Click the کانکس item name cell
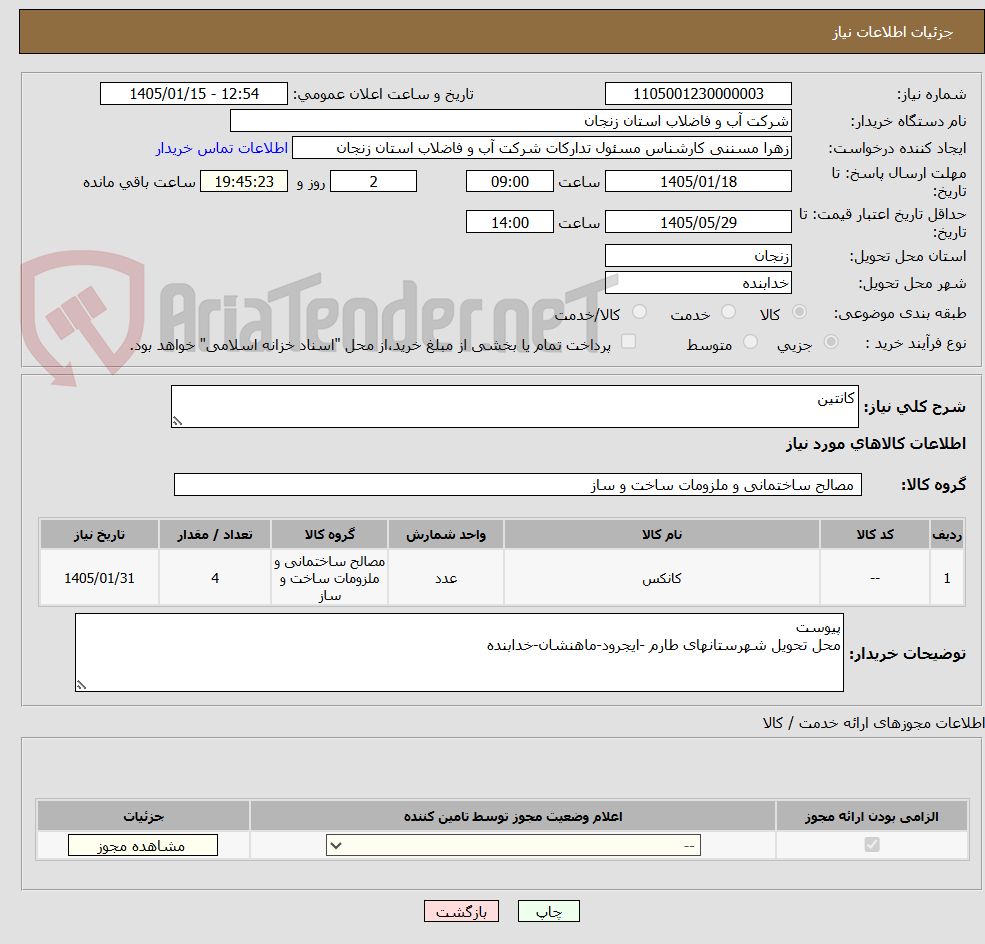This screenshot has width=985, height=944. coord(661,578)
